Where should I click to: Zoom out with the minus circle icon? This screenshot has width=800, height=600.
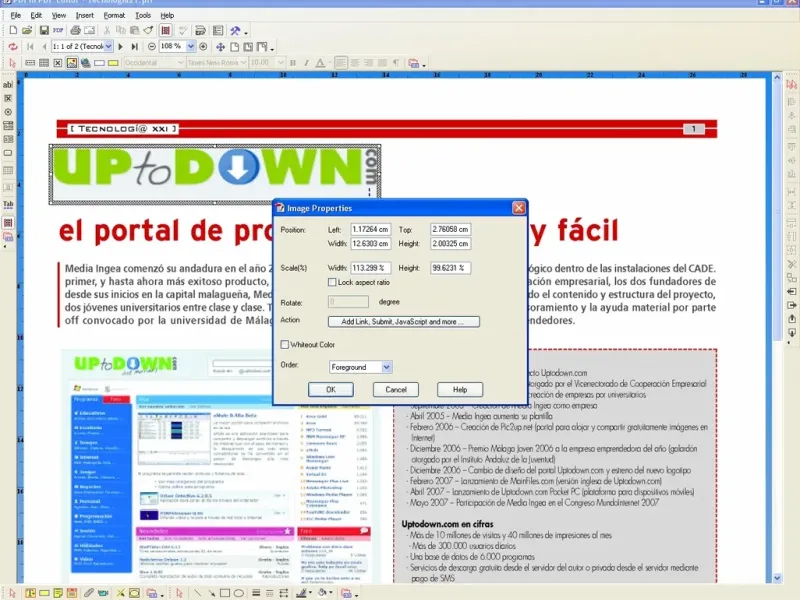point(152,46)
